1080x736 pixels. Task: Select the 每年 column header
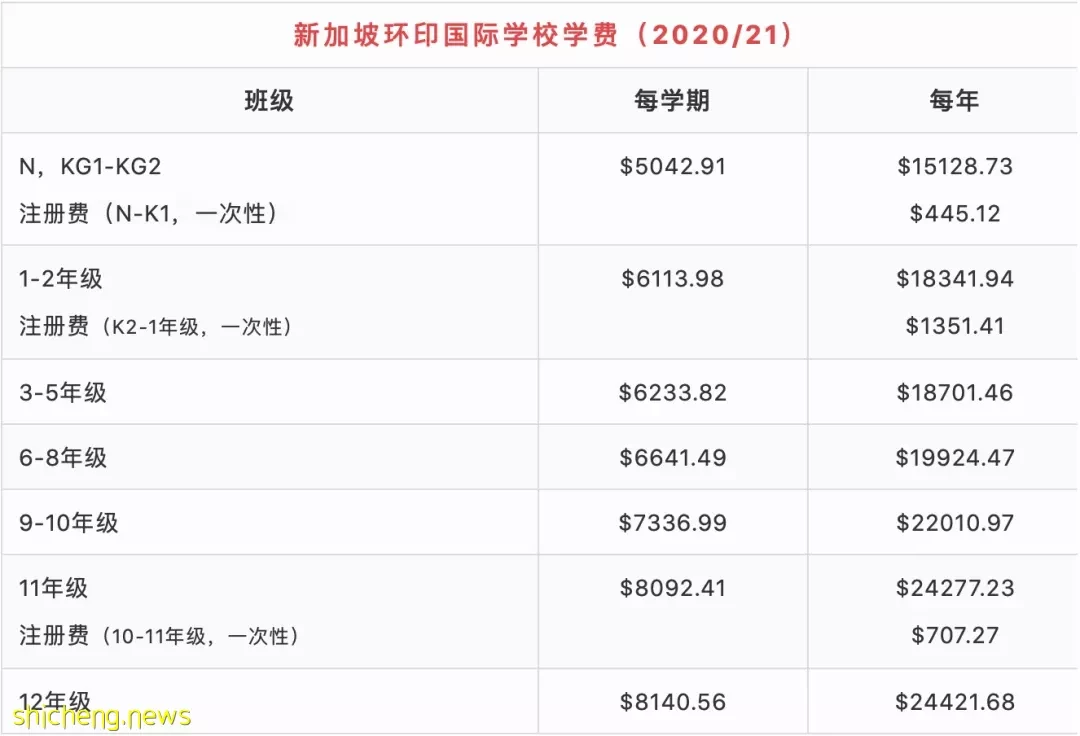click(x=954, y=101)
